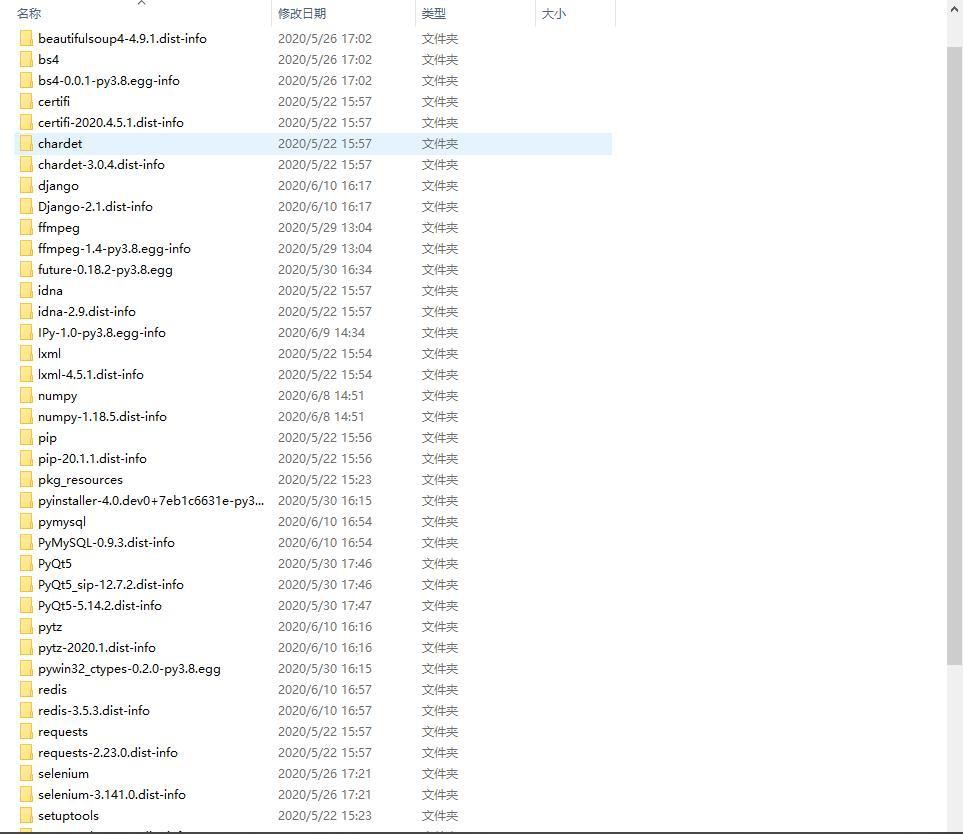The image size is (963, 834).
Task: Select requests-2.23.0.dist-info folder name
Action: [107, 752]
